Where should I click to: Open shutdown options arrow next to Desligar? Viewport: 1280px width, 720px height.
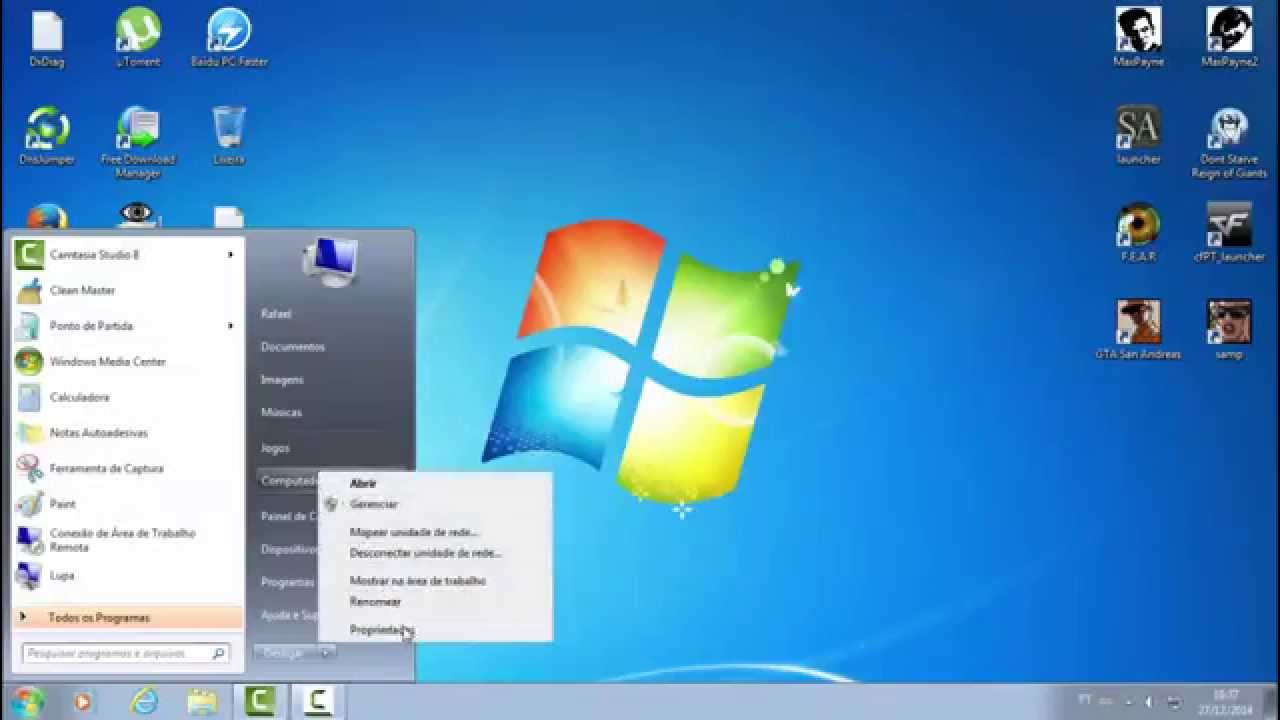[325, 653]
